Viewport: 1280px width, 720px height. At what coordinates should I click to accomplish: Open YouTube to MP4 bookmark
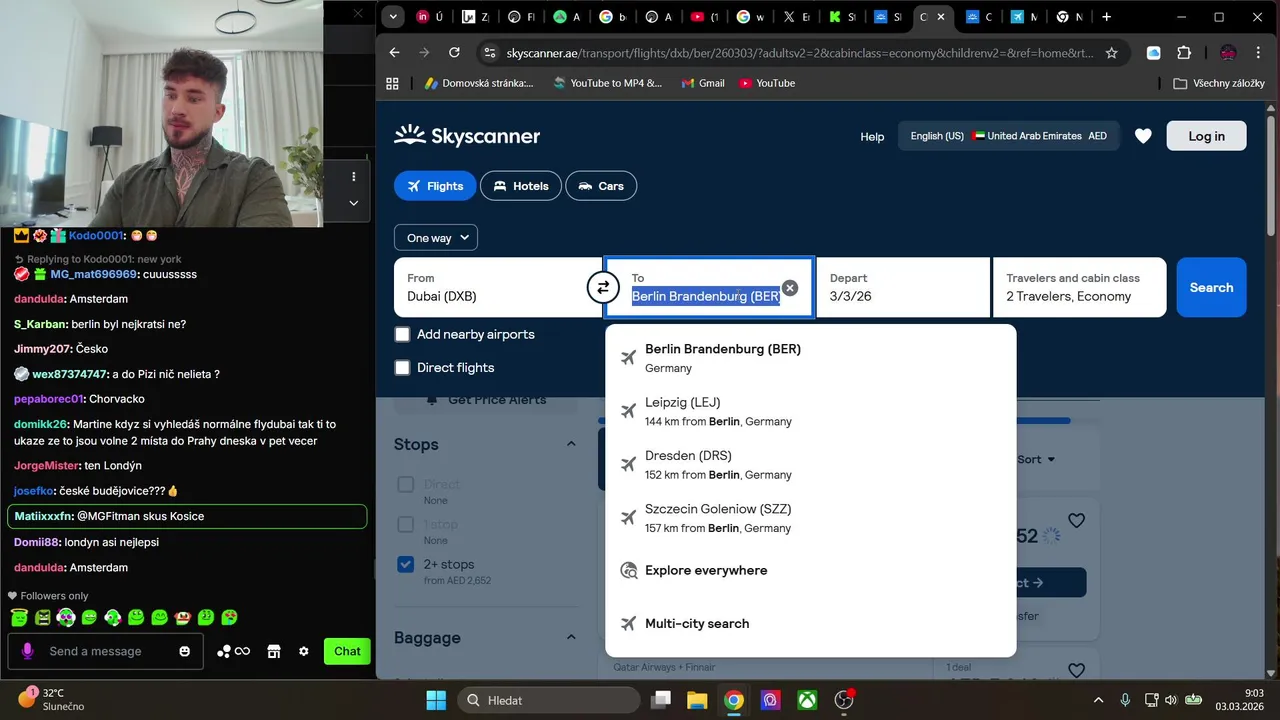pyautogui.click(x=607, y=83)
